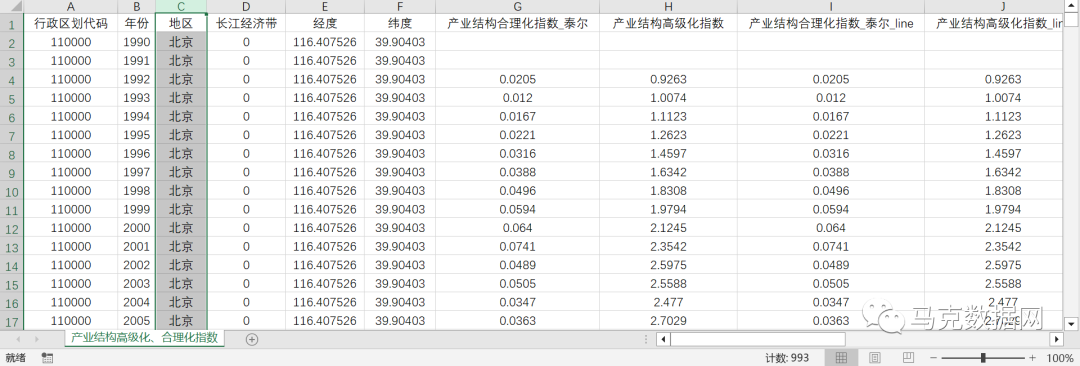Screen dimensions: 1080x366
Task: Select cell 2.7029 in column H
Action: click(x=668, y=321)
